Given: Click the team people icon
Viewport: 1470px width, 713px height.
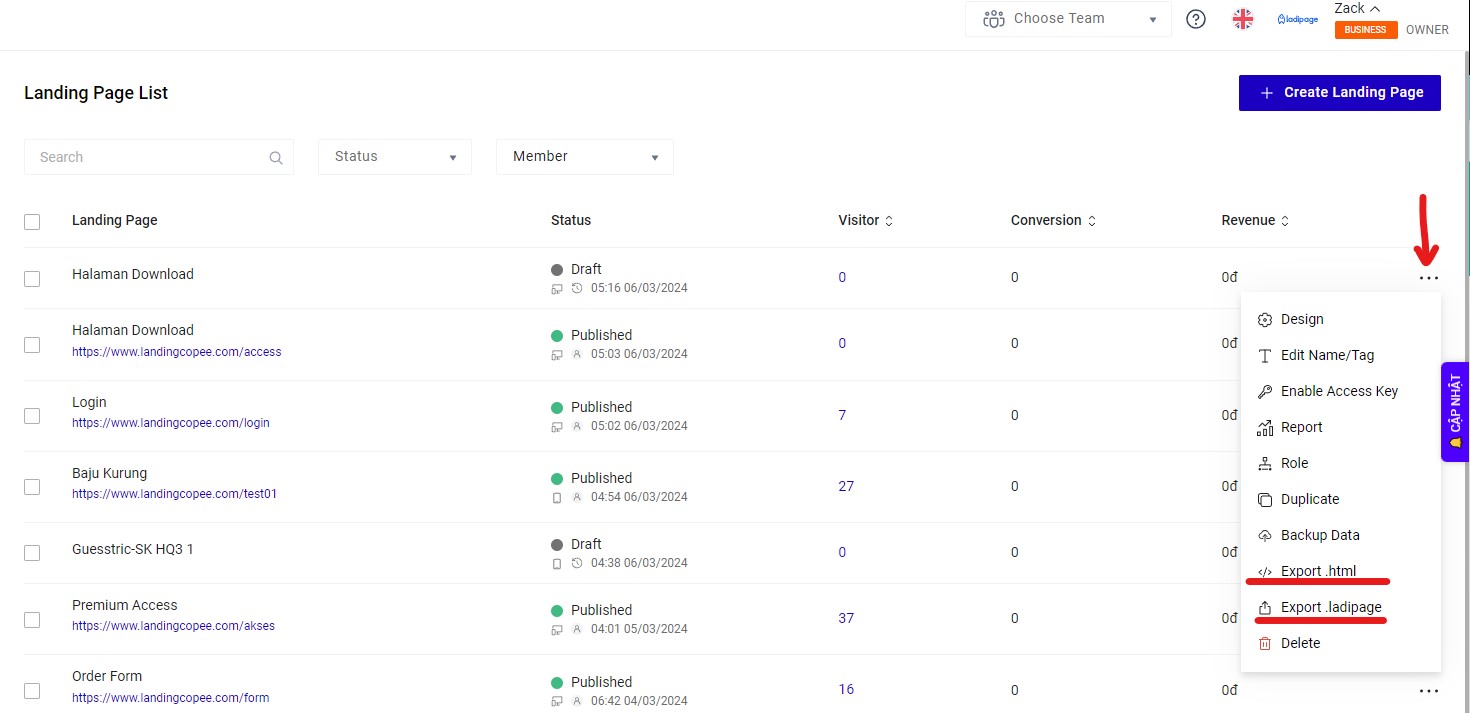Looking at the screenshot, I should click(x=993, y=19).
